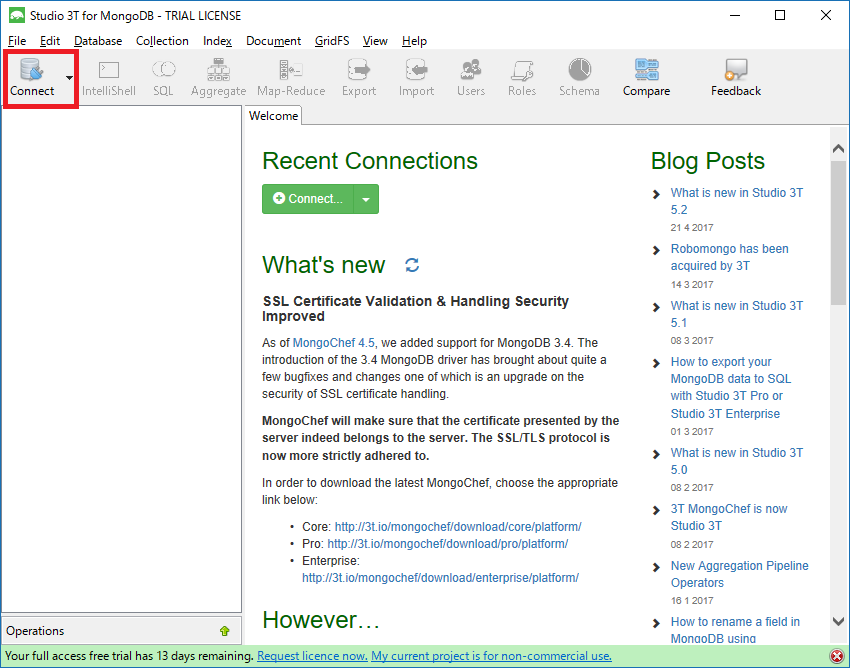Click the Operations panel header

pos(121,631)
